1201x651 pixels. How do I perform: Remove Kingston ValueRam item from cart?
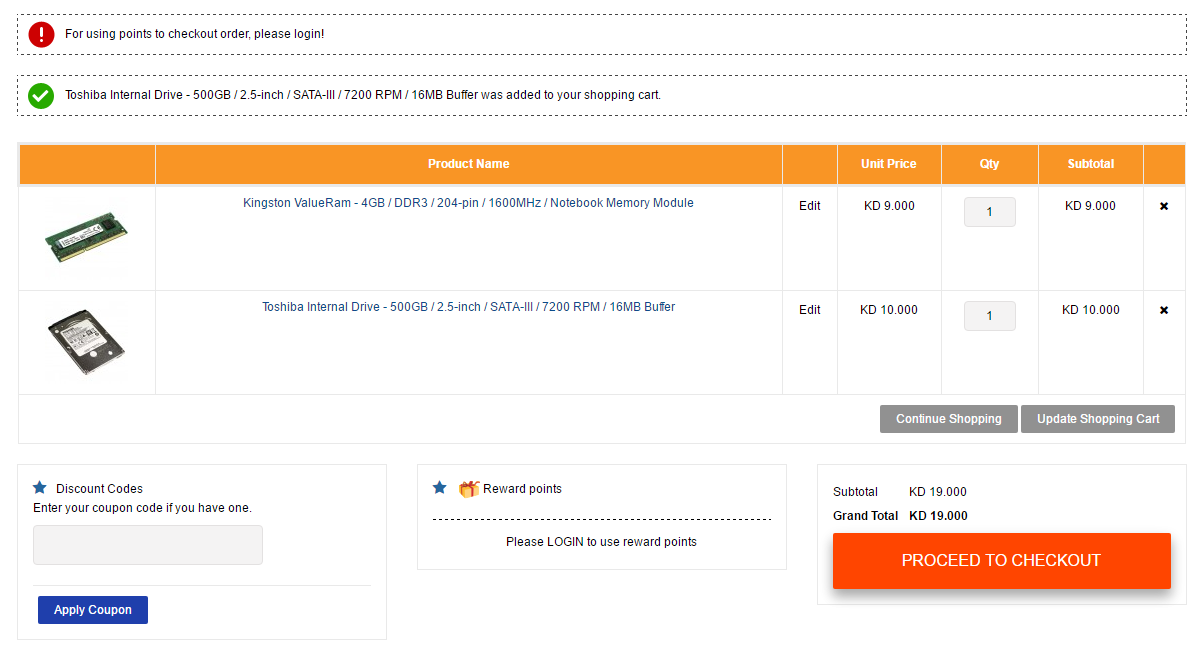(x=1163, y=206)
